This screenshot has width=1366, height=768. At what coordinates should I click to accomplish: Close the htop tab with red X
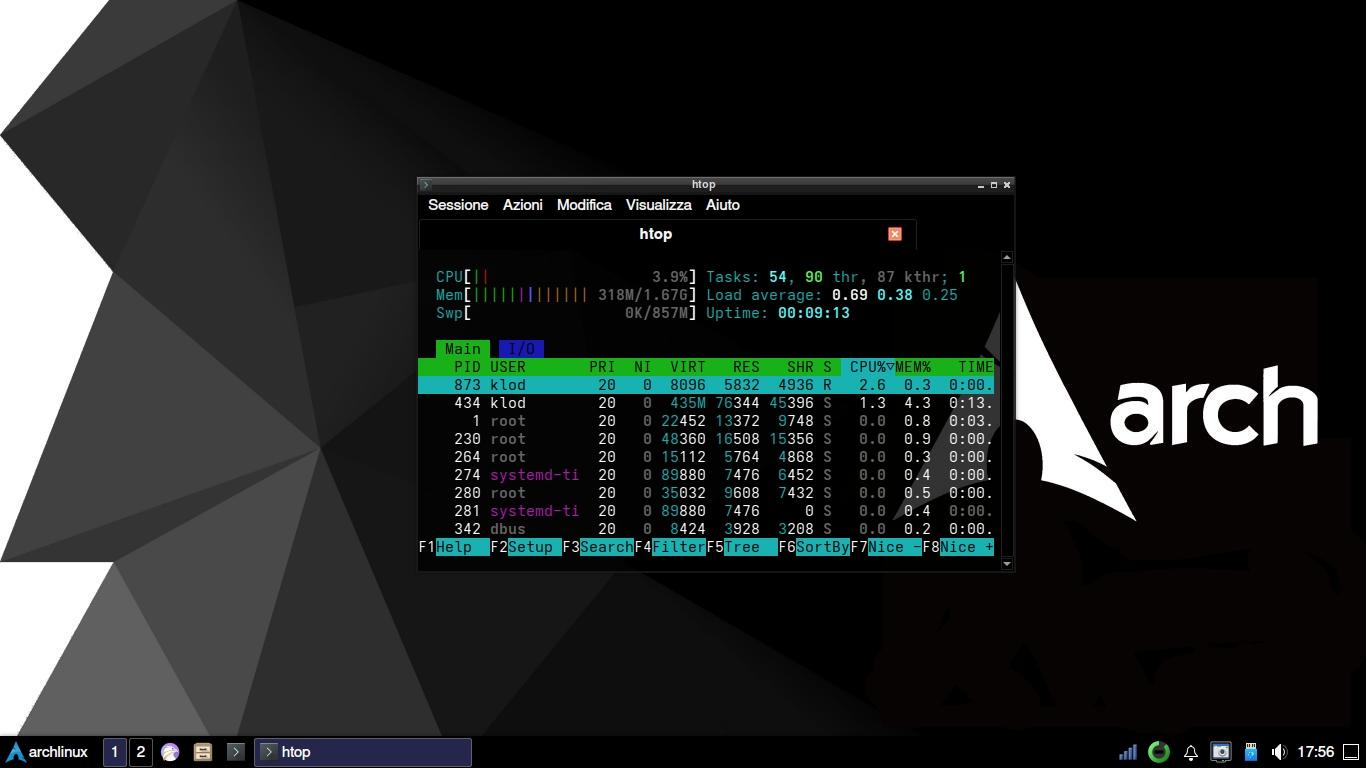click(x=895, y=234)
